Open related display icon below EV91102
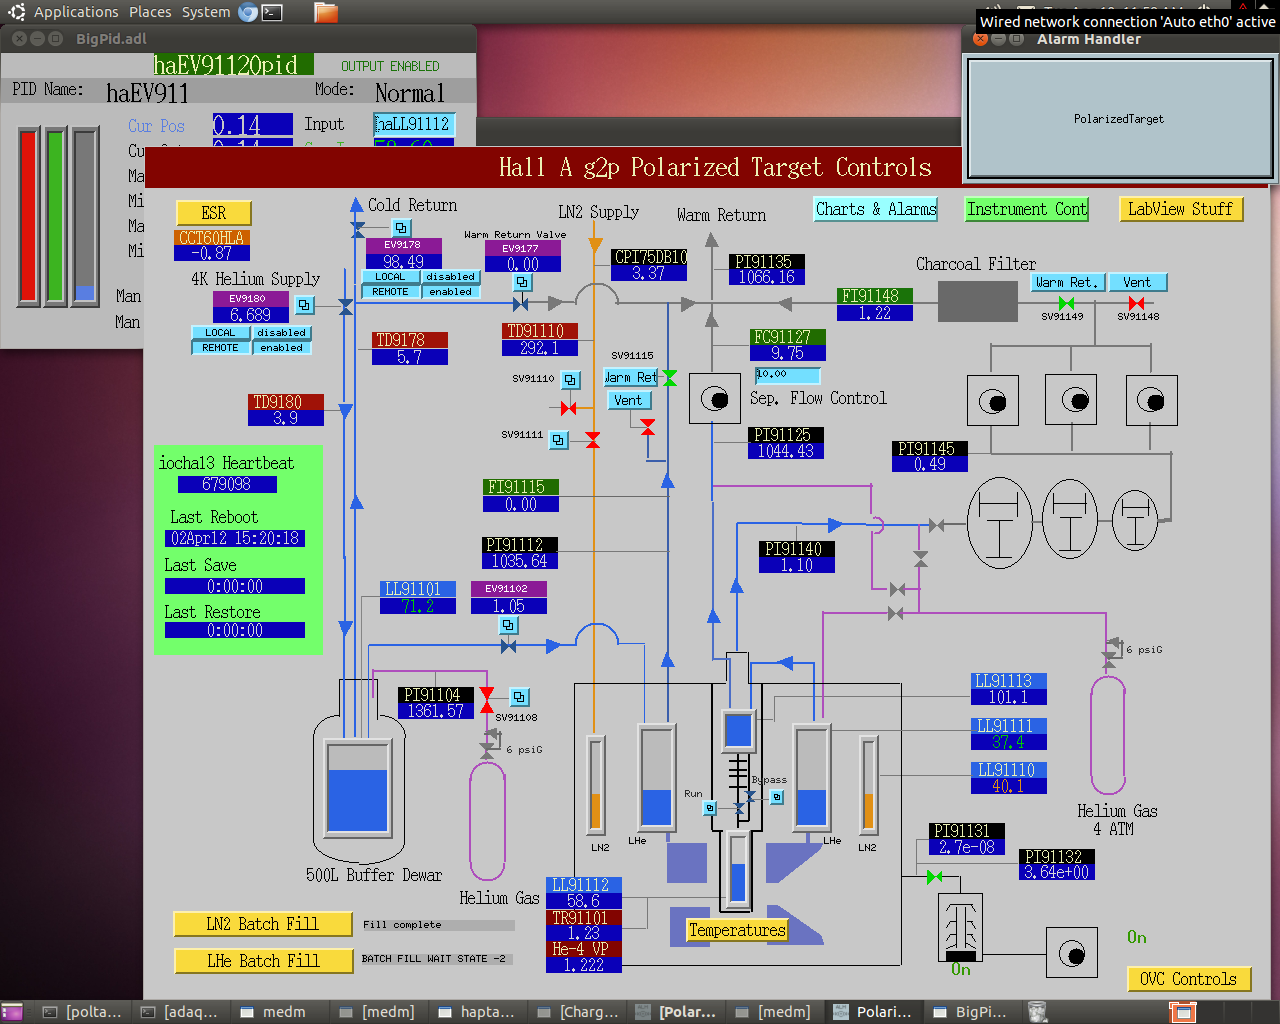 click(x=508, y=625)
